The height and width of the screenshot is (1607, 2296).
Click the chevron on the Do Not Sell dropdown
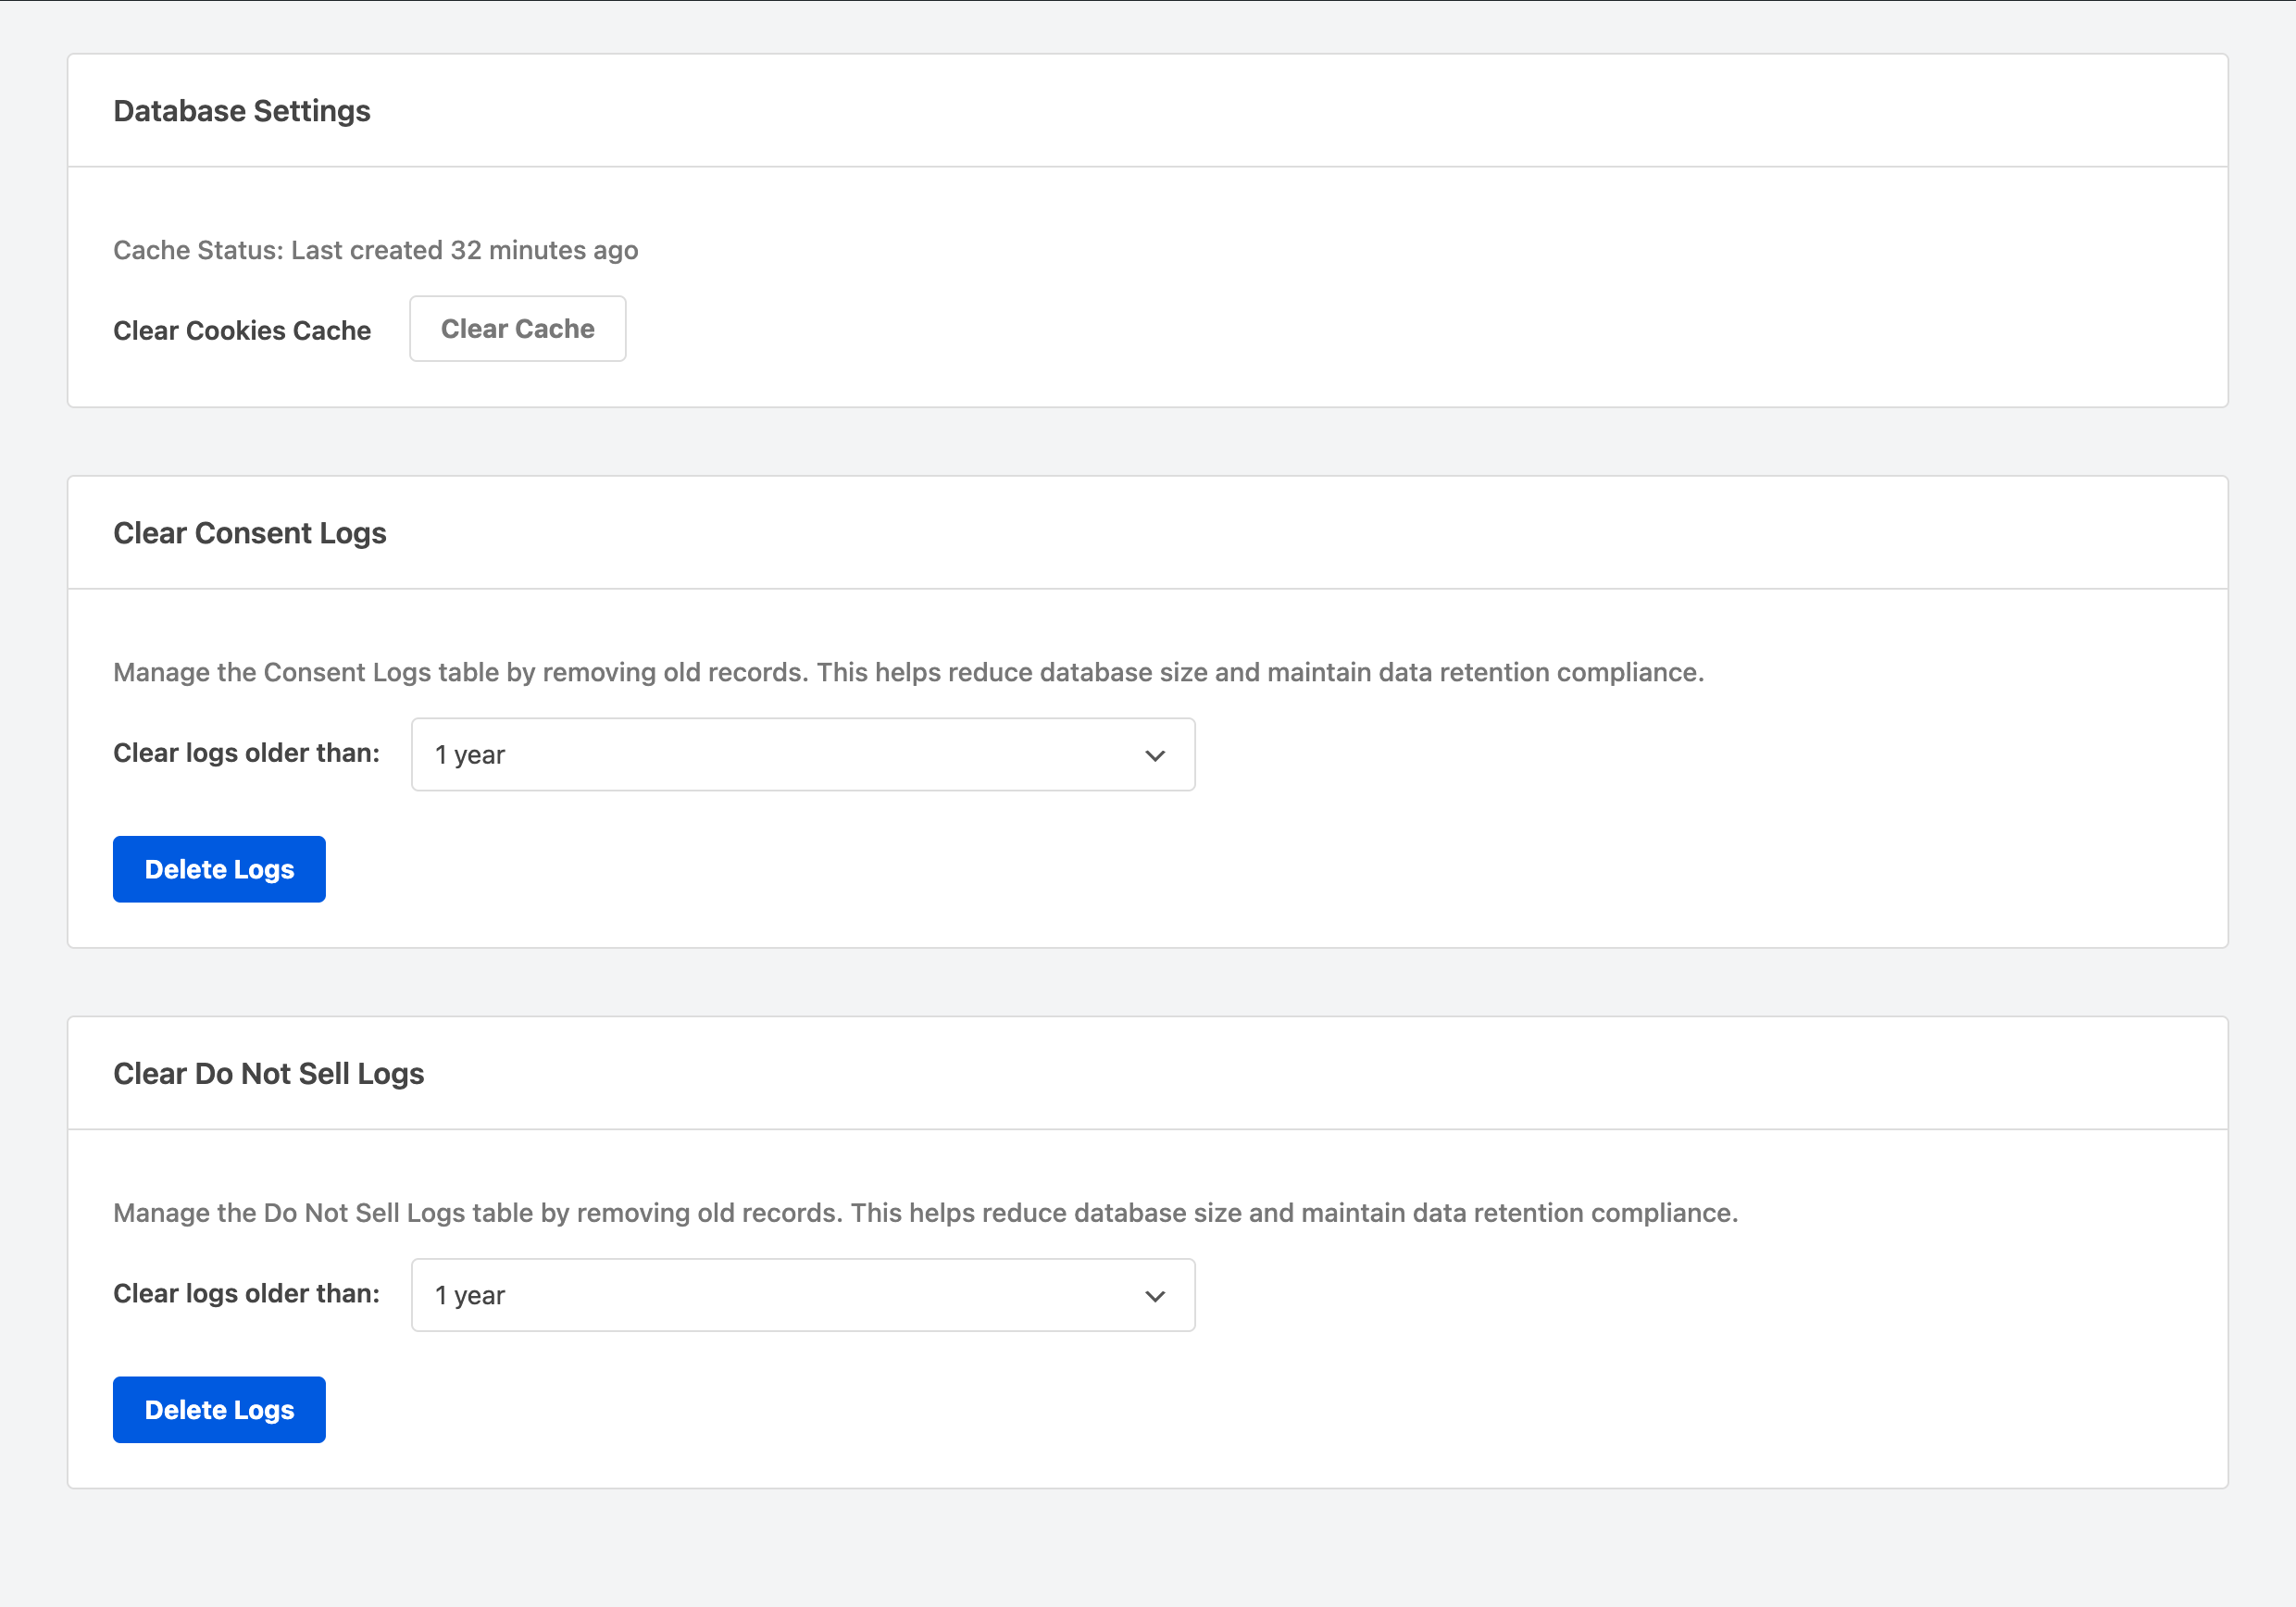(1155, 1294)
